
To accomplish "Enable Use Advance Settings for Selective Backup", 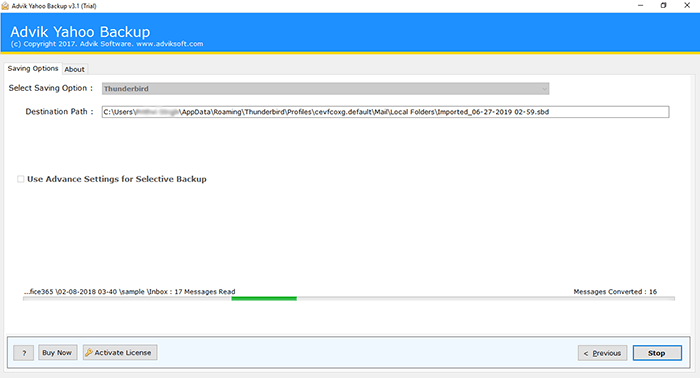I will [x=21, y=179].
